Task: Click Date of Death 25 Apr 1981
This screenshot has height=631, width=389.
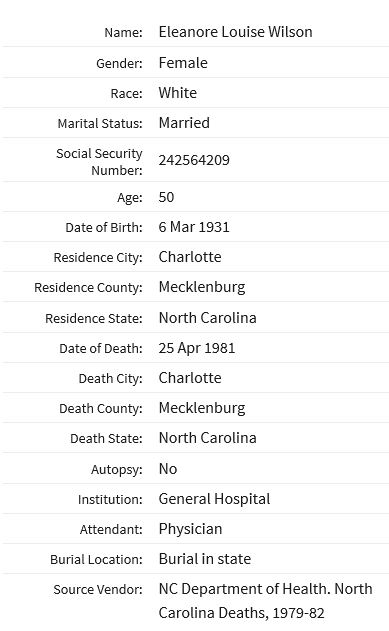Action: 197,348
